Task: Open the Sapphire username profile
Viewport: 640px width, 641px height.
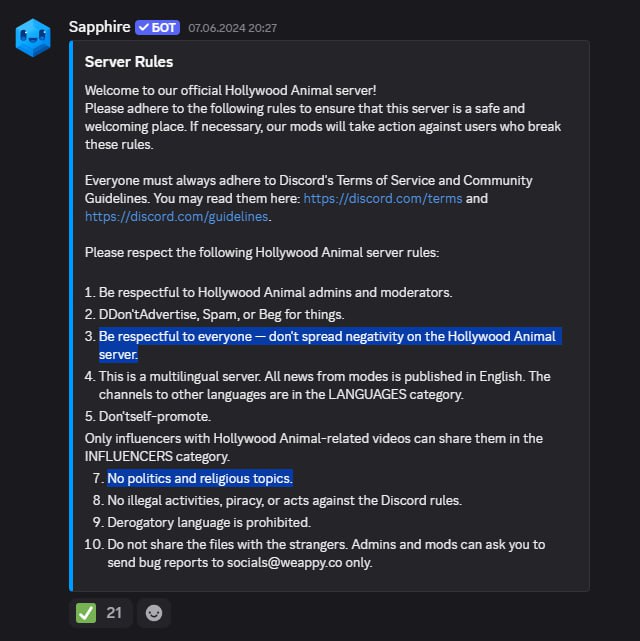Action: coord(99,27)
